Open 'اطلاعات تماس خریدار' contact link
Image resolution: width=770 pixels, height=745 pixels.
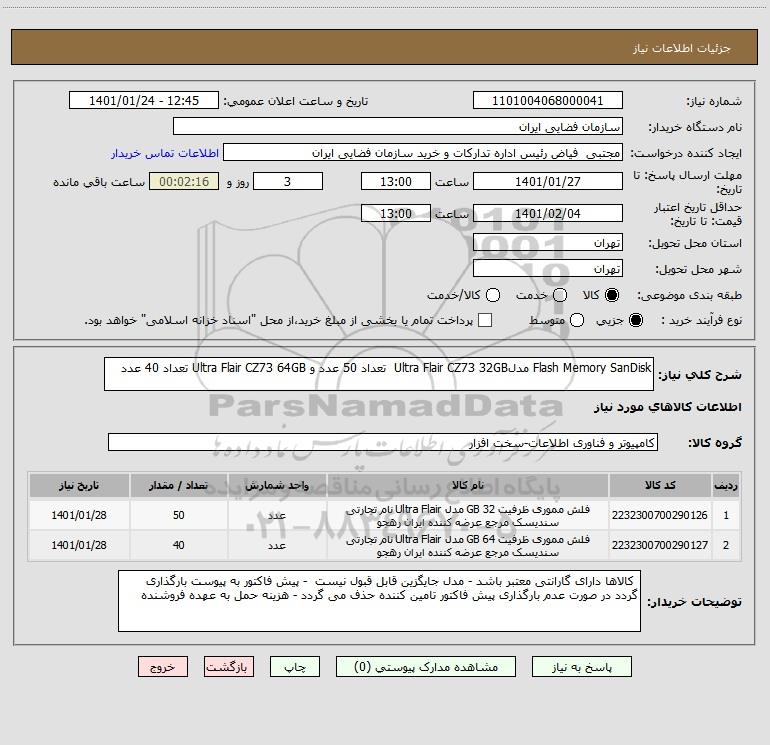[x=165, y=153]
